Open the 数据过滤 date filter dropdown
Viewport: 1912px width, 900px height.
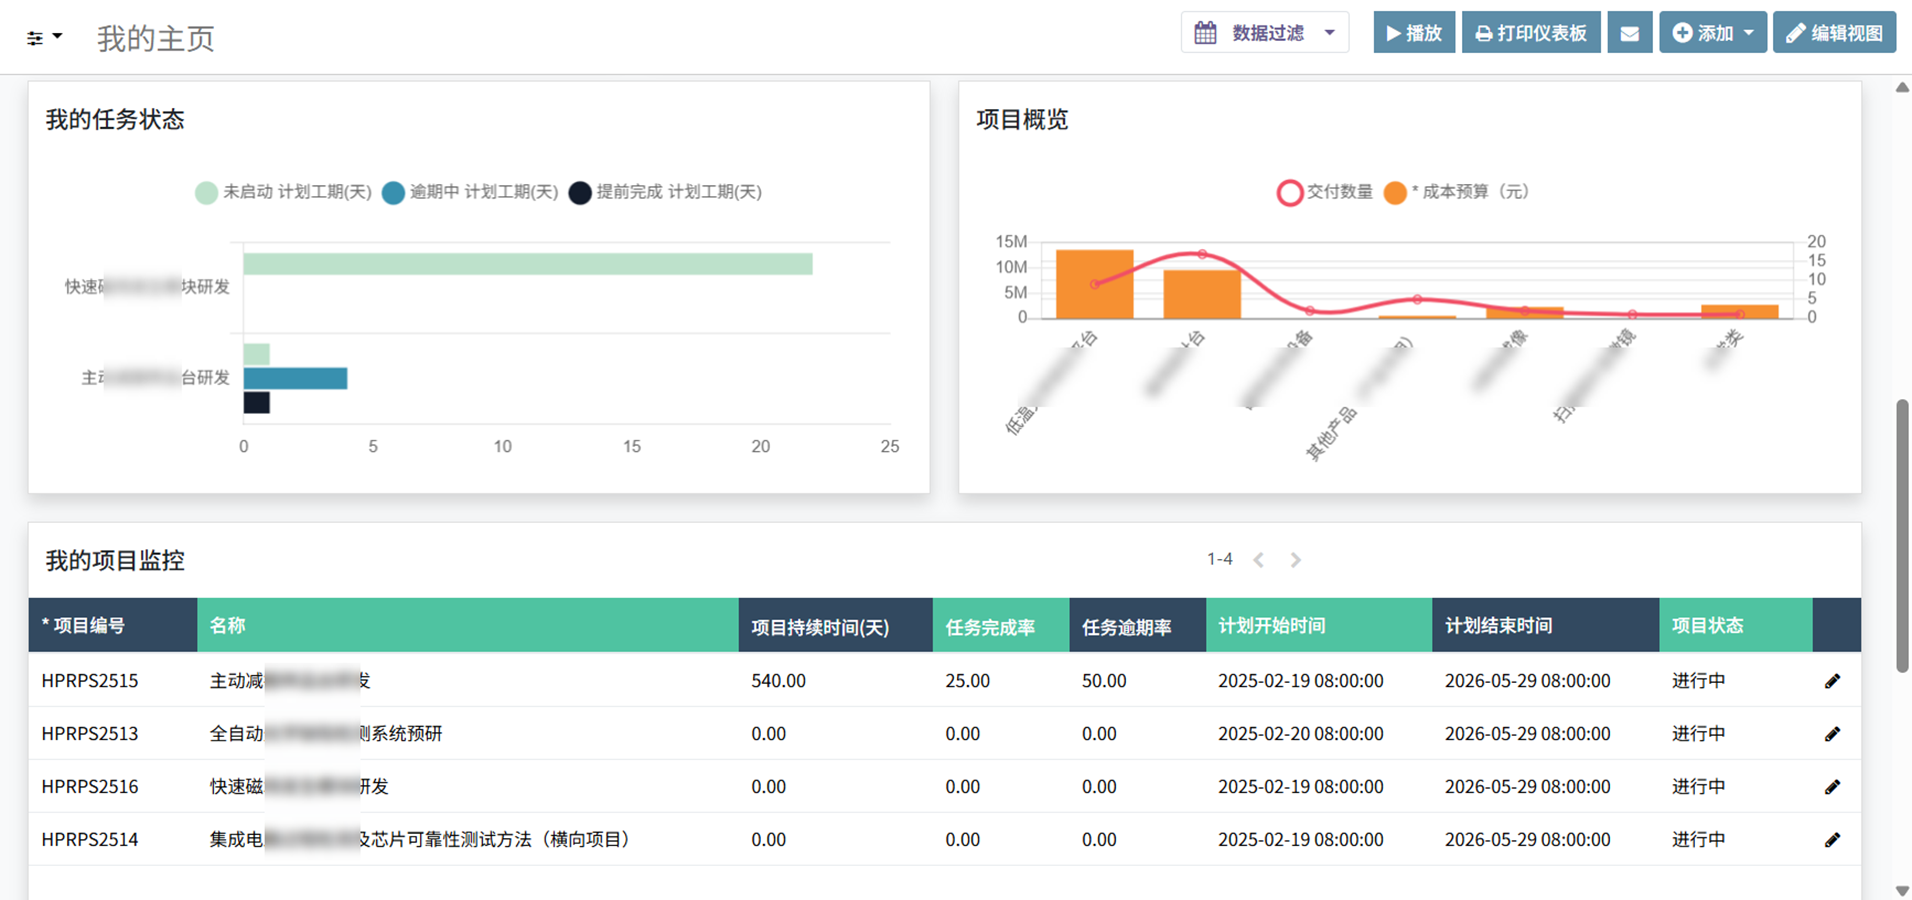point(1265,33)
